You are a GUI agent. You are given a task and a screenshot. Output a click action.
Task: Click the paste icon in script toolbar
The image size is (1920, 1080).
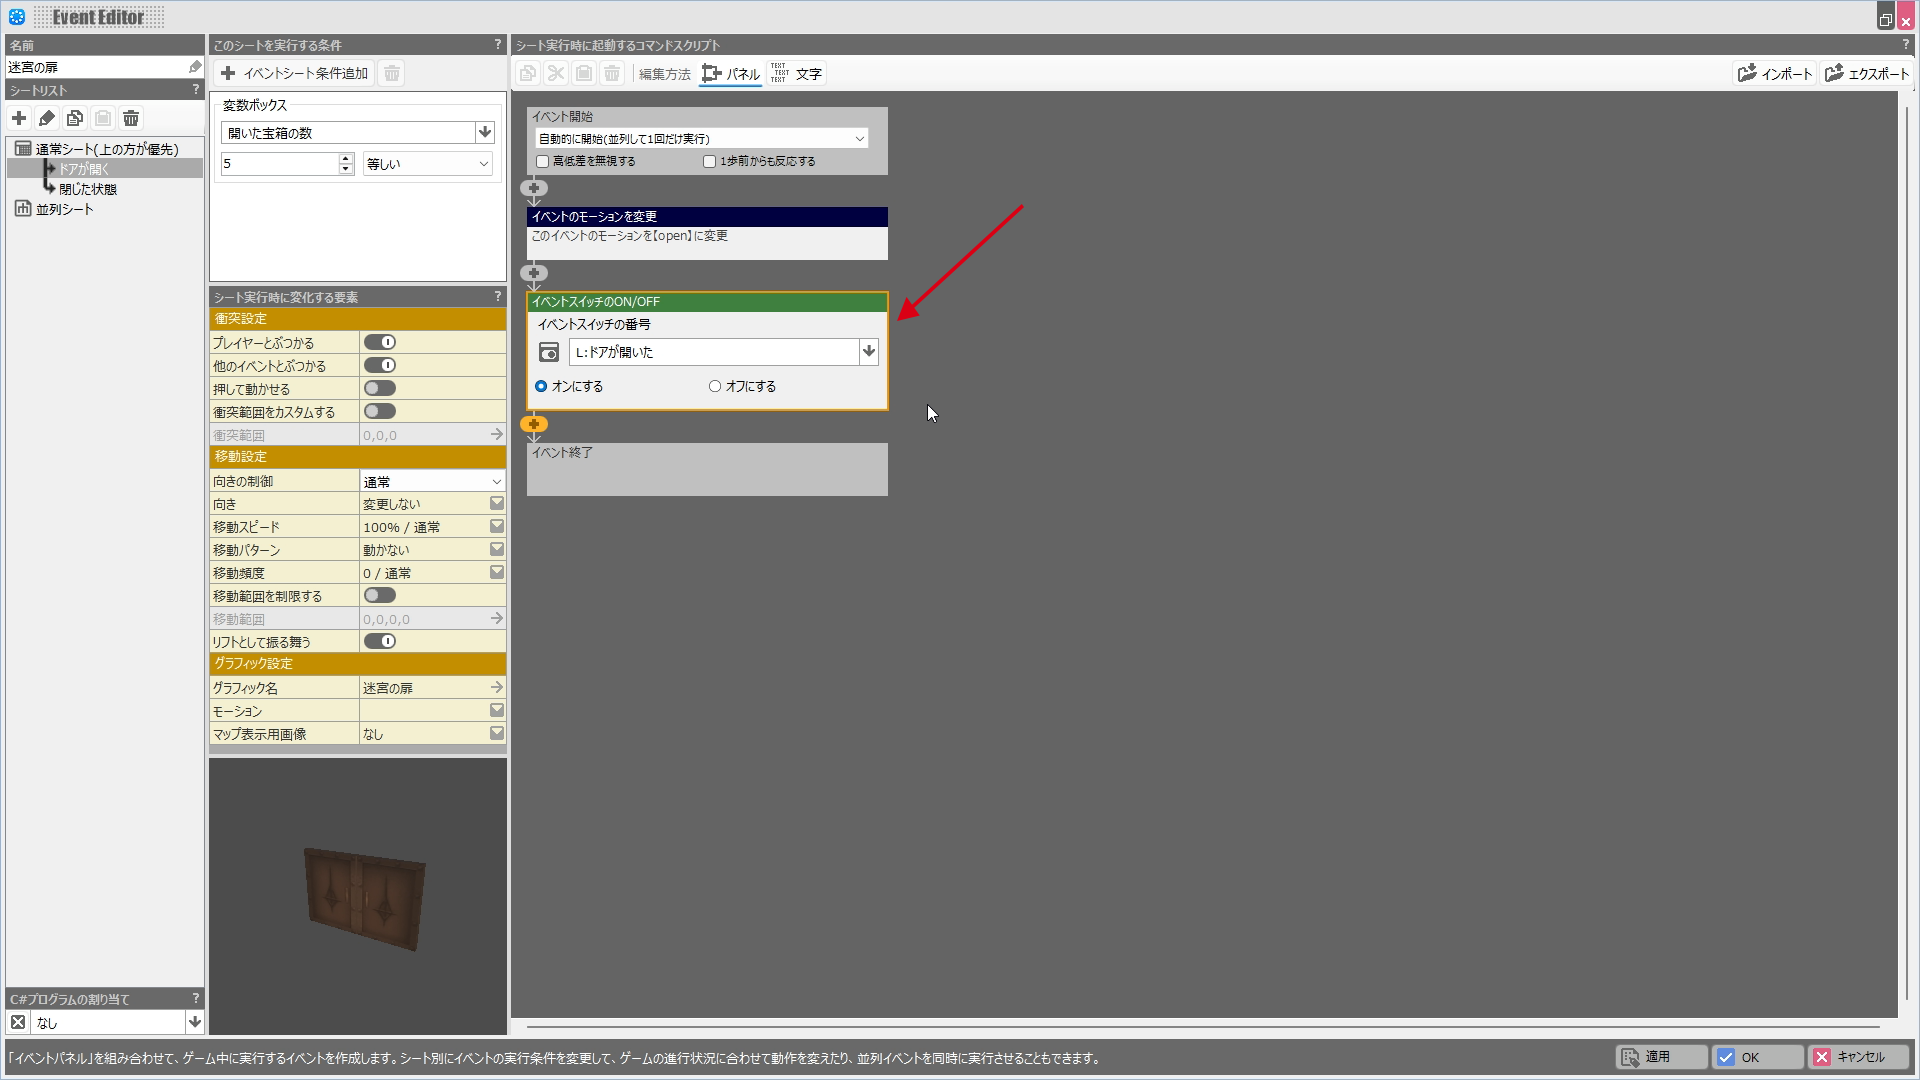click(584, 73)
